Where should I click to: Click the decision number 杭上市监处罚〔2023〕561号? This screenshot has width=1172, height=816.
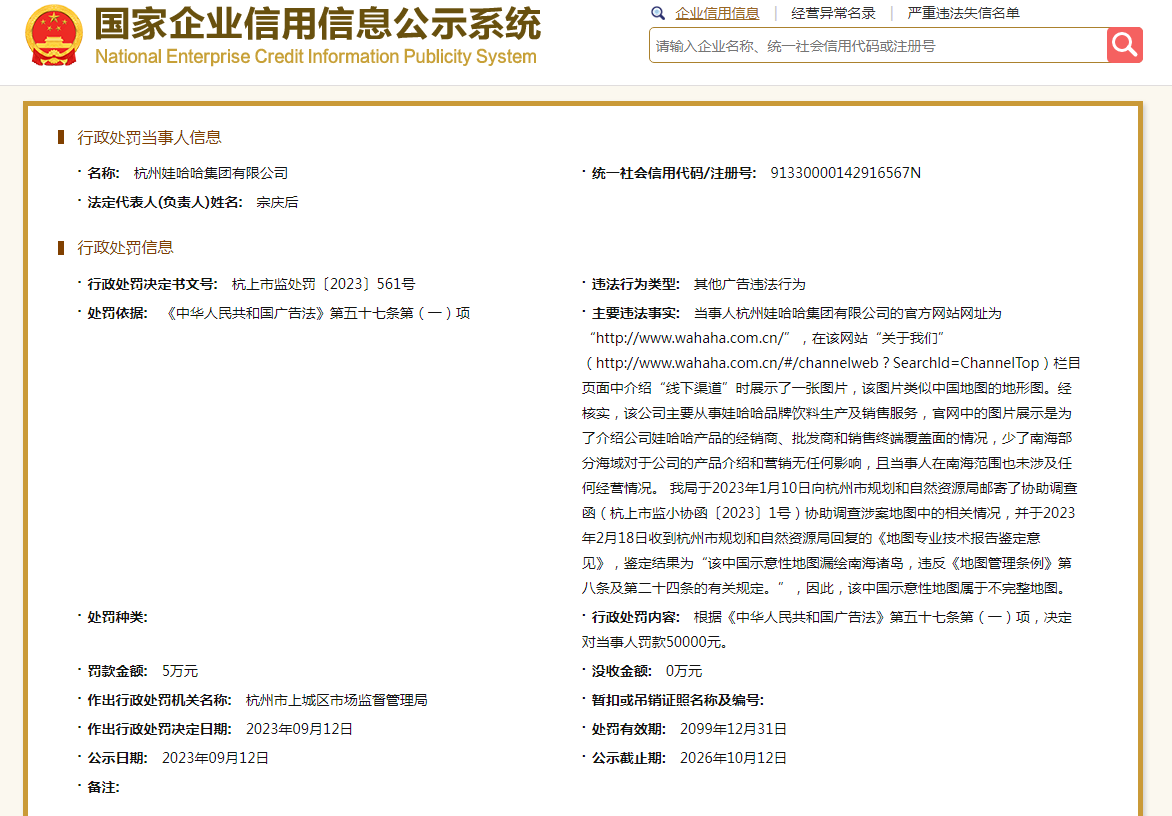click(324, 284)
